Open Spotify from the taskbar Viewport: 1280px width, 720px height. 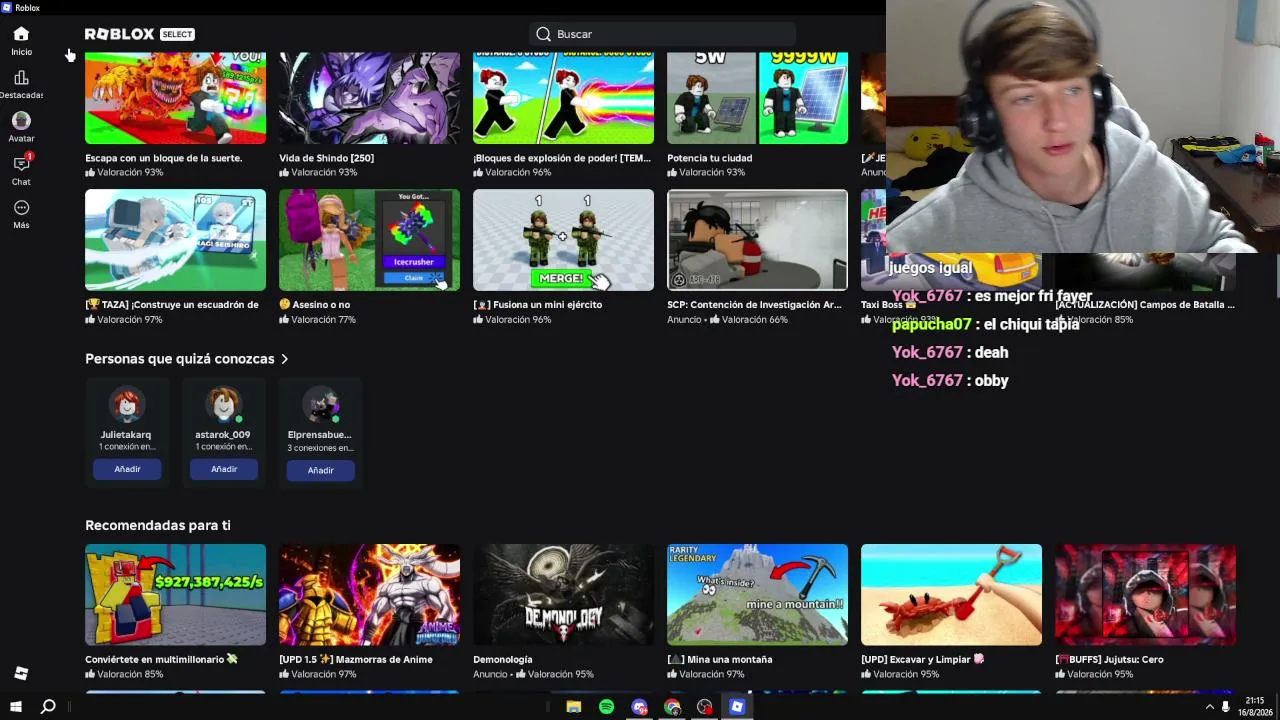coord(606,707)
